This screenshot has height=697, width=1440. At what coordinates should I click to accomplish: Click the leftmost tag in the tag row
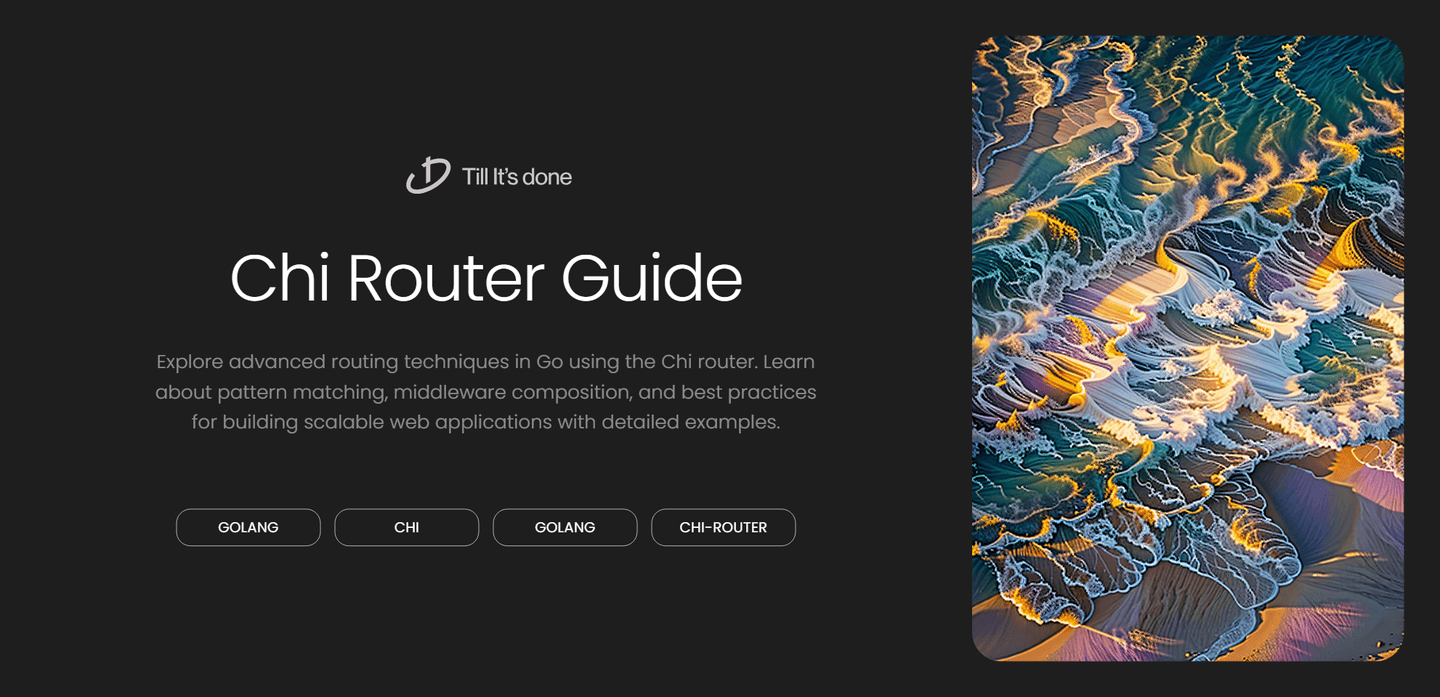248,527
